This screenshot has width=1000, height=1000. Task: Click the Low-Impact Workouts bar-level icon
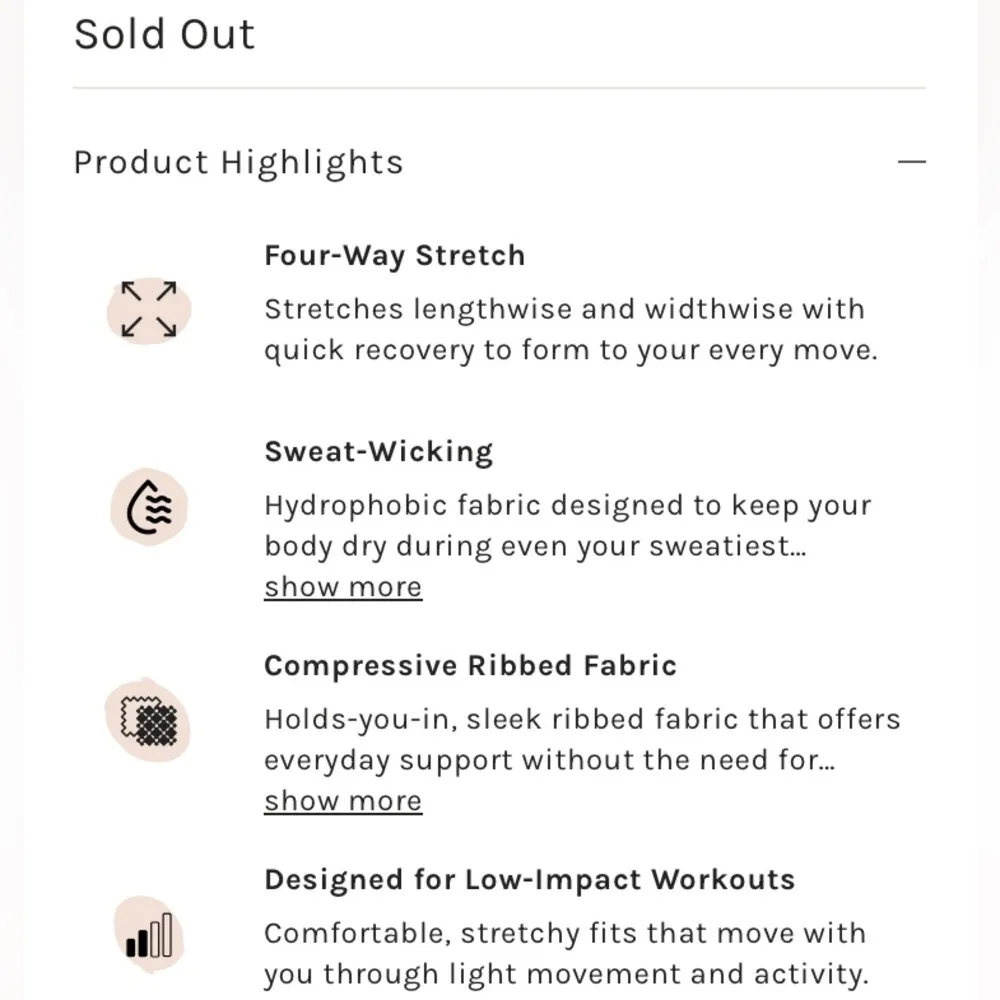pyautogui.click(x=150, y=935)
